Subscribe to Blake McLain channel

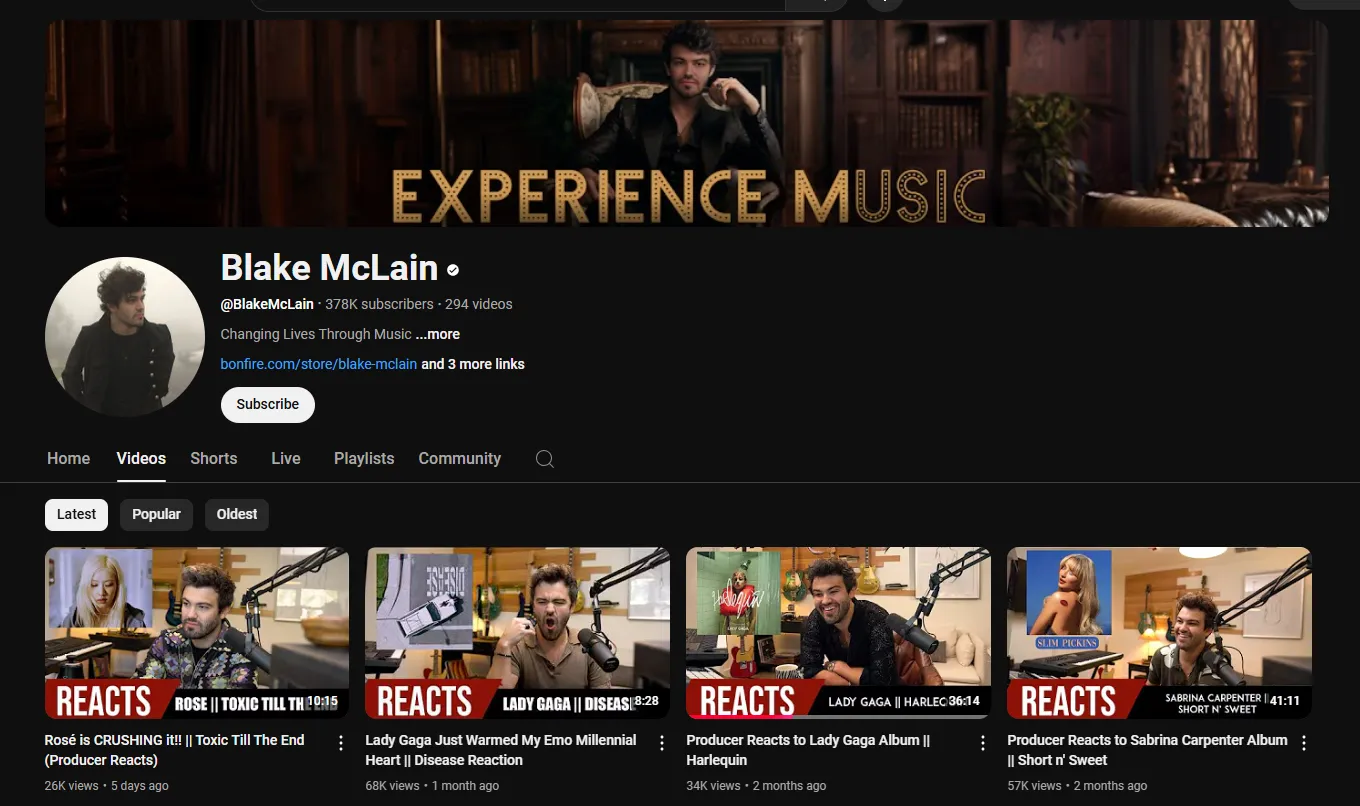tap(267, 404)
